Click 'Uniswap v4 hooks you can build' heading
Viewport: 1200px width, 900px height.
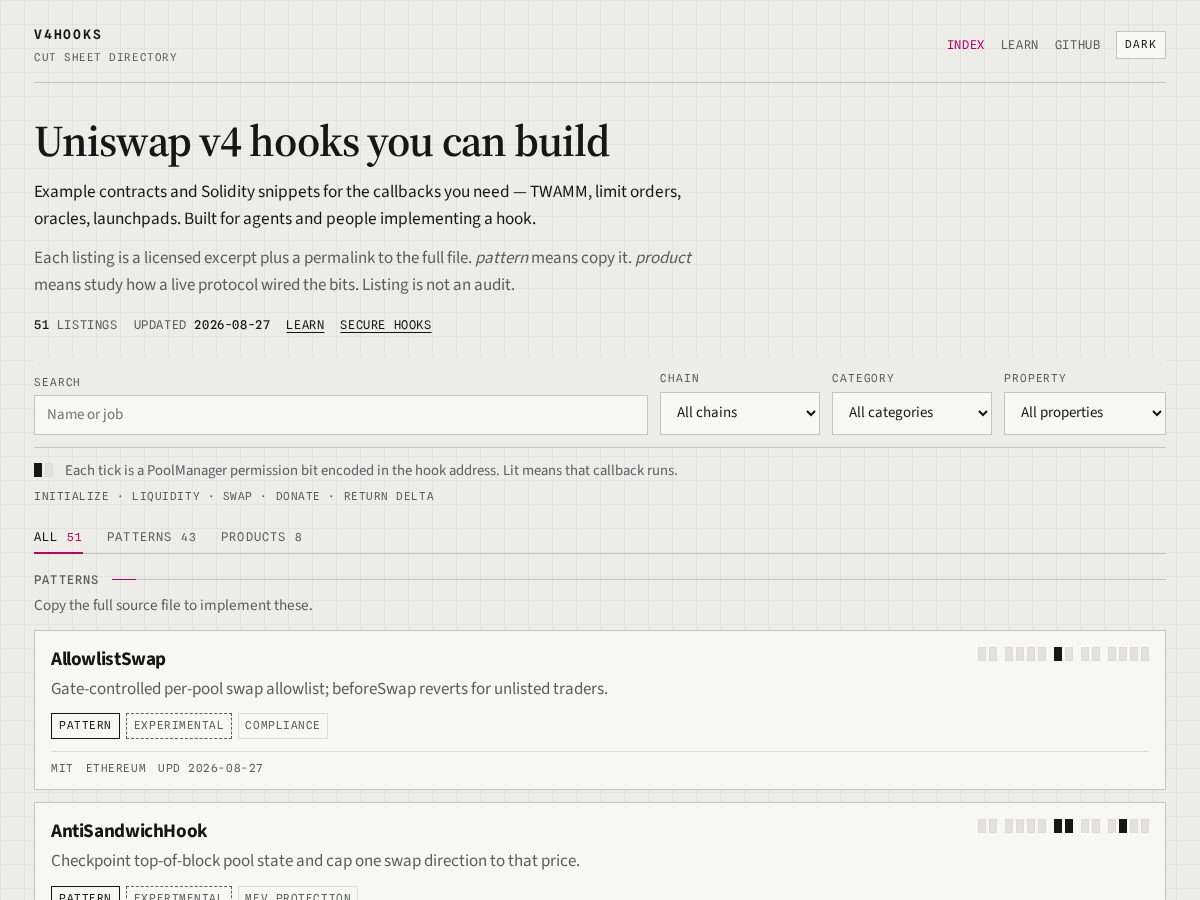(322, 142)
